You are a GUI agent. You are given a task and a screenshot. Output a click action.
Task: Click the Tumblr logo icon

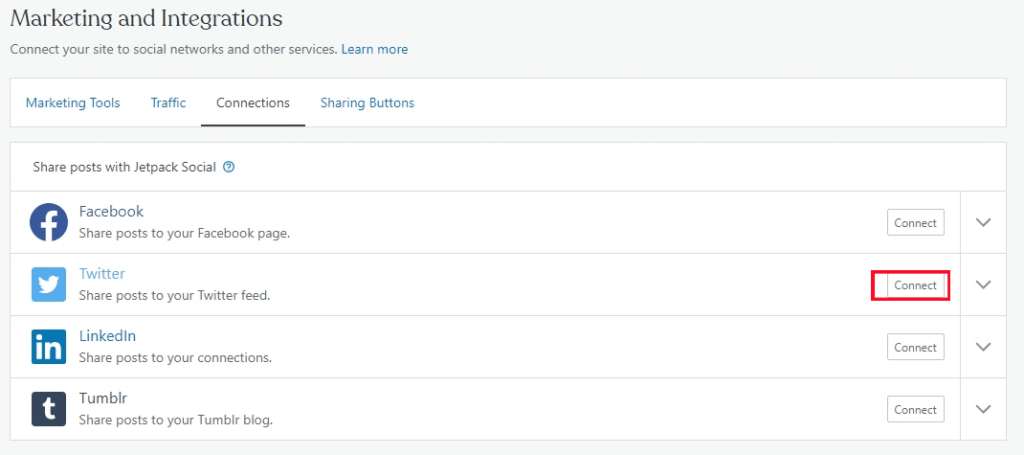[x=48, y=409]
